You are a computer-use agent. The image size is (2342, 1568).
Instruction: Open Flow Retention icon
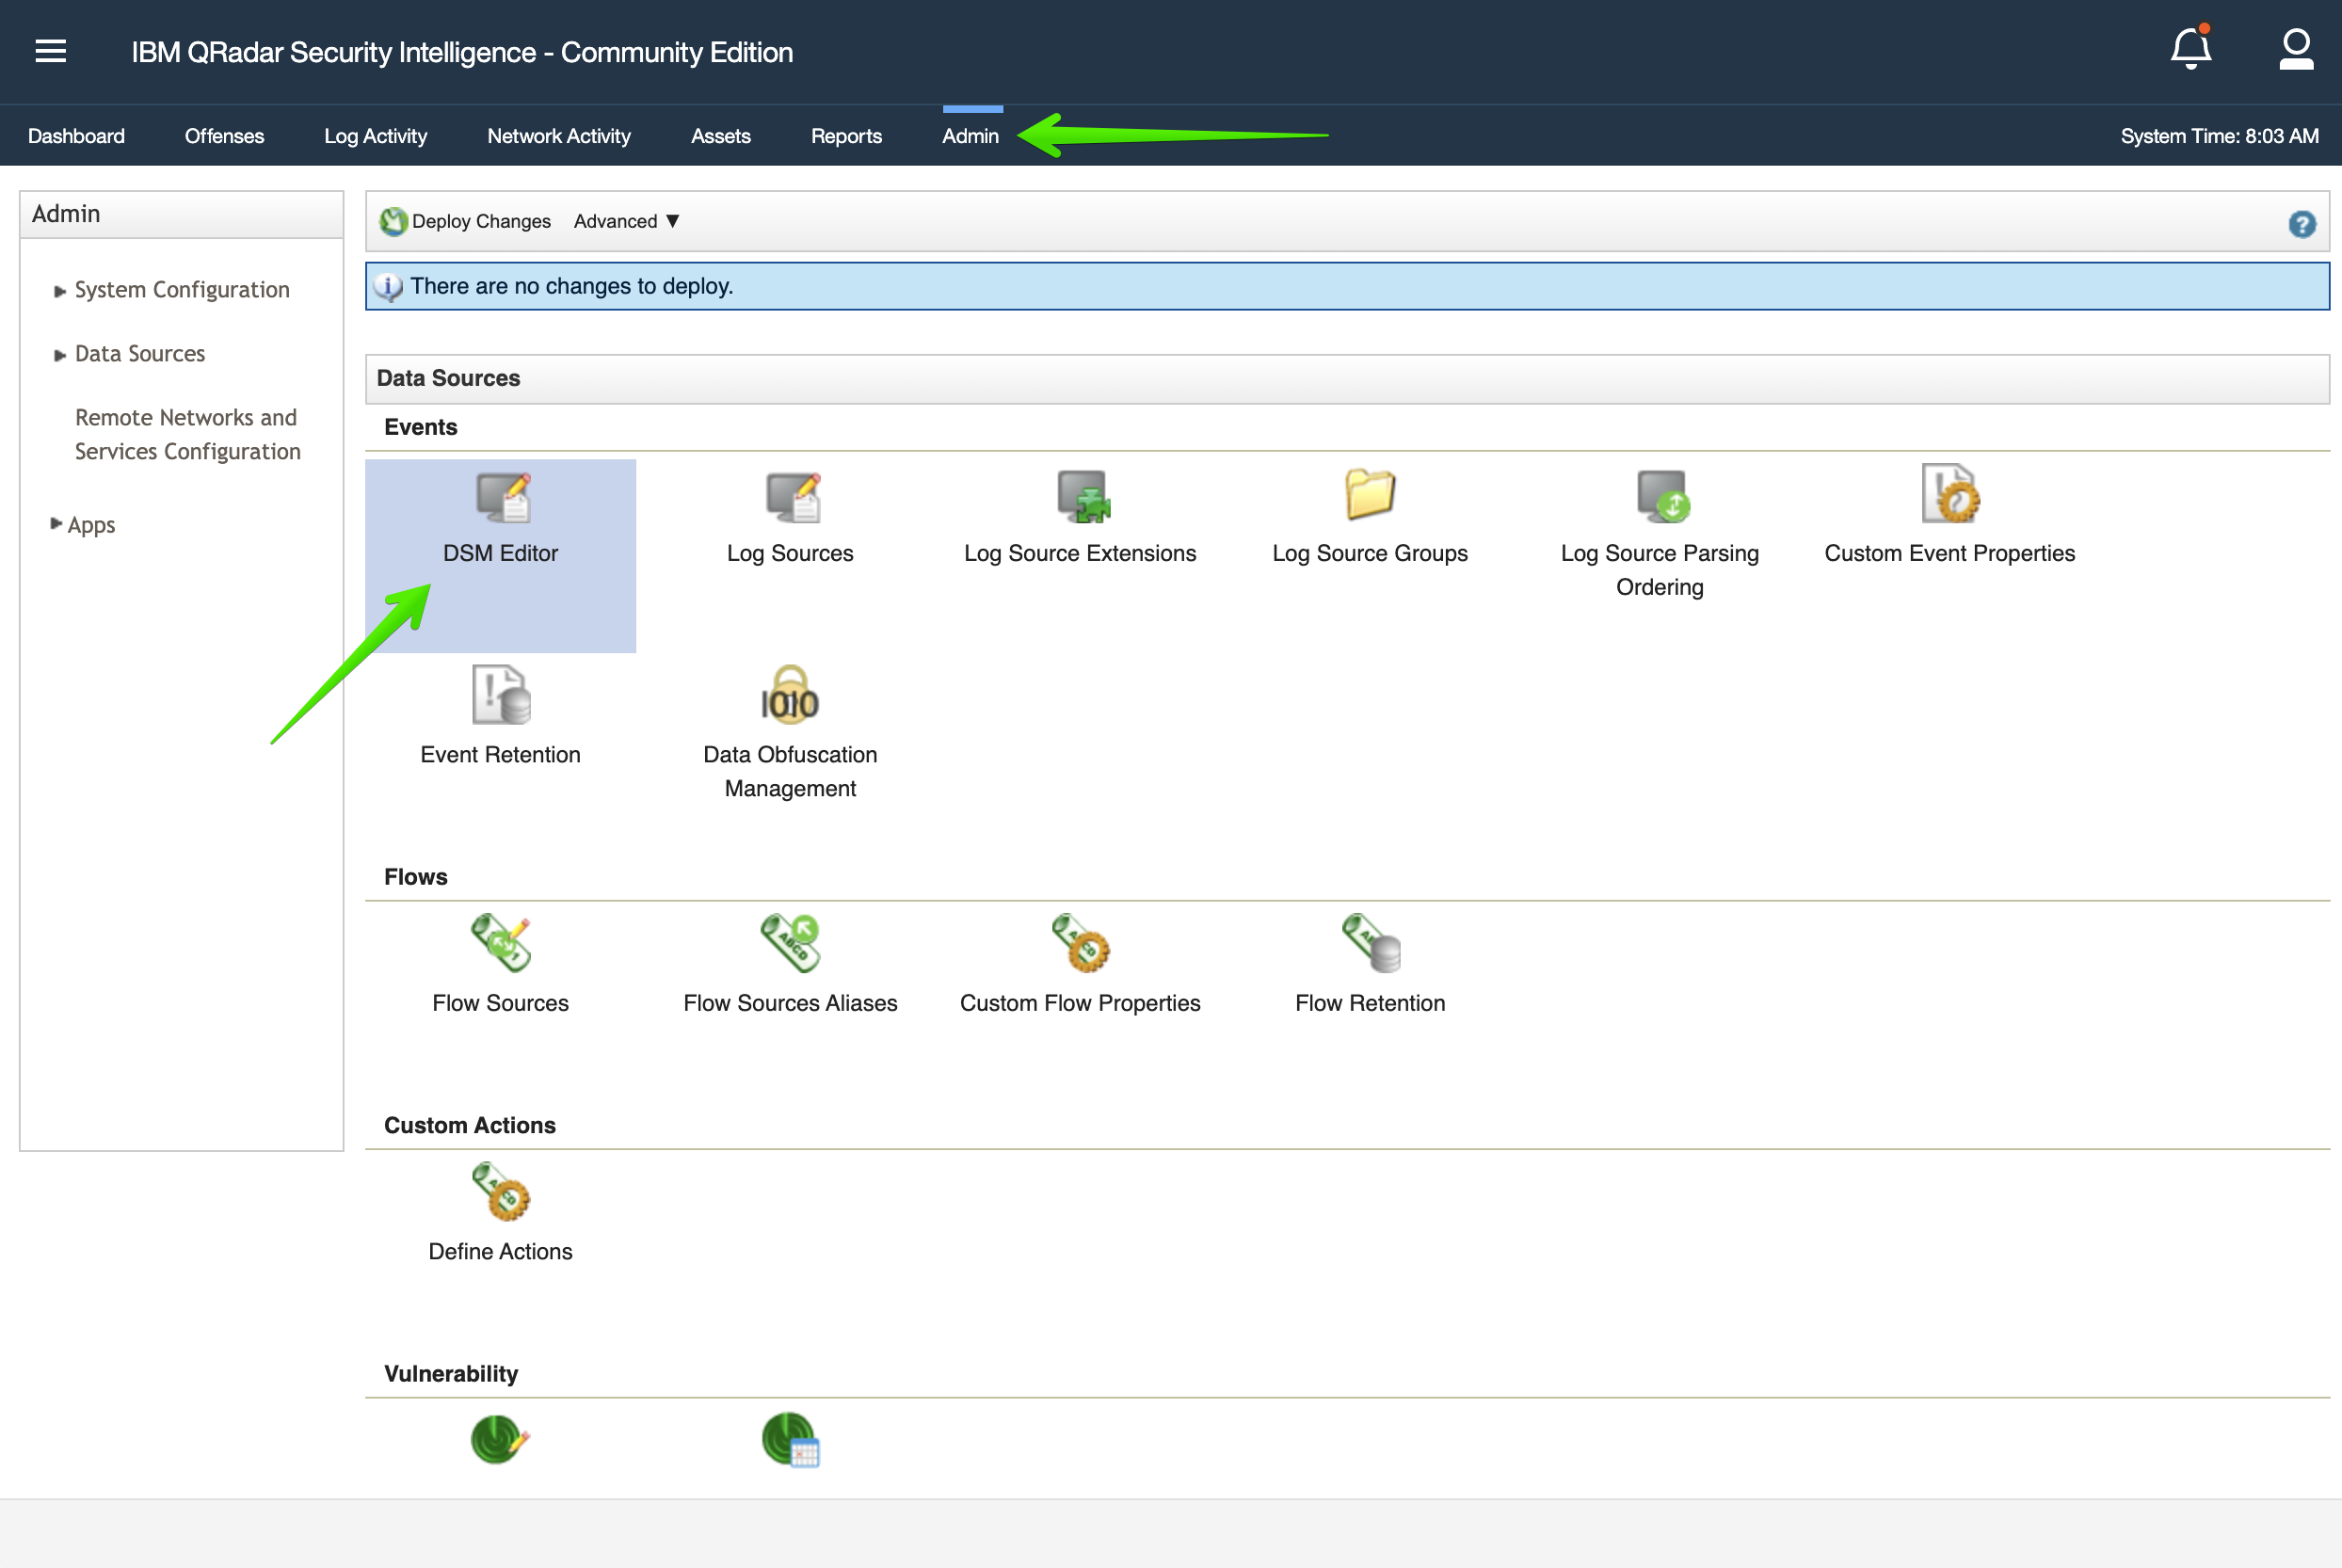(1370, 943)
